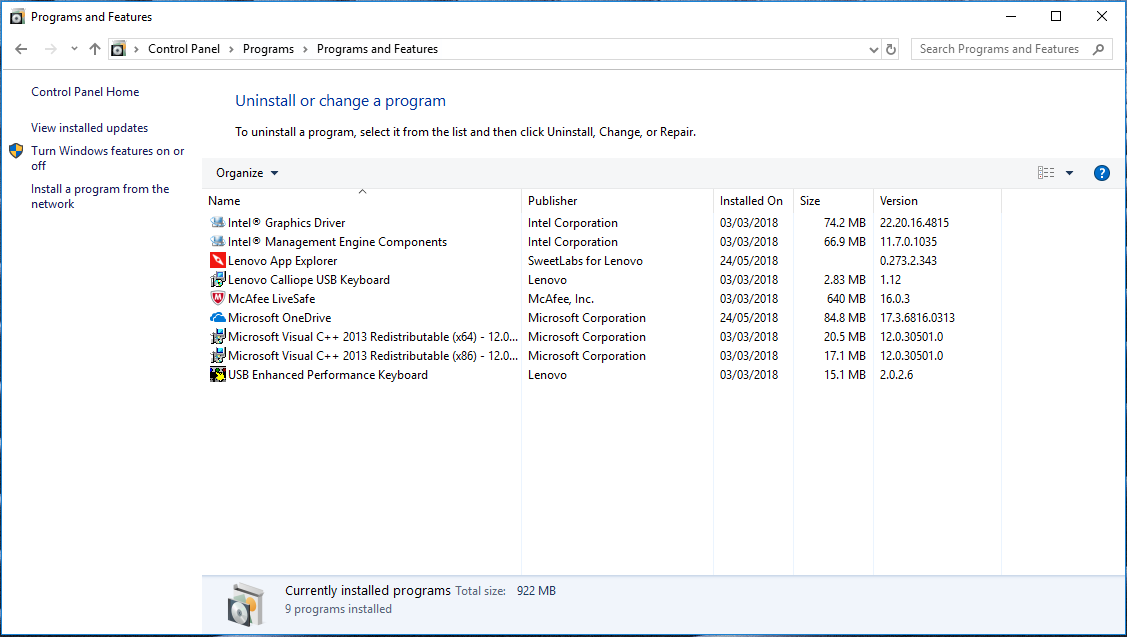The image size is (1127, 637).
Task: Click the Lenovo Calliope USB Keyboard icon
Action: coord(217,280)
